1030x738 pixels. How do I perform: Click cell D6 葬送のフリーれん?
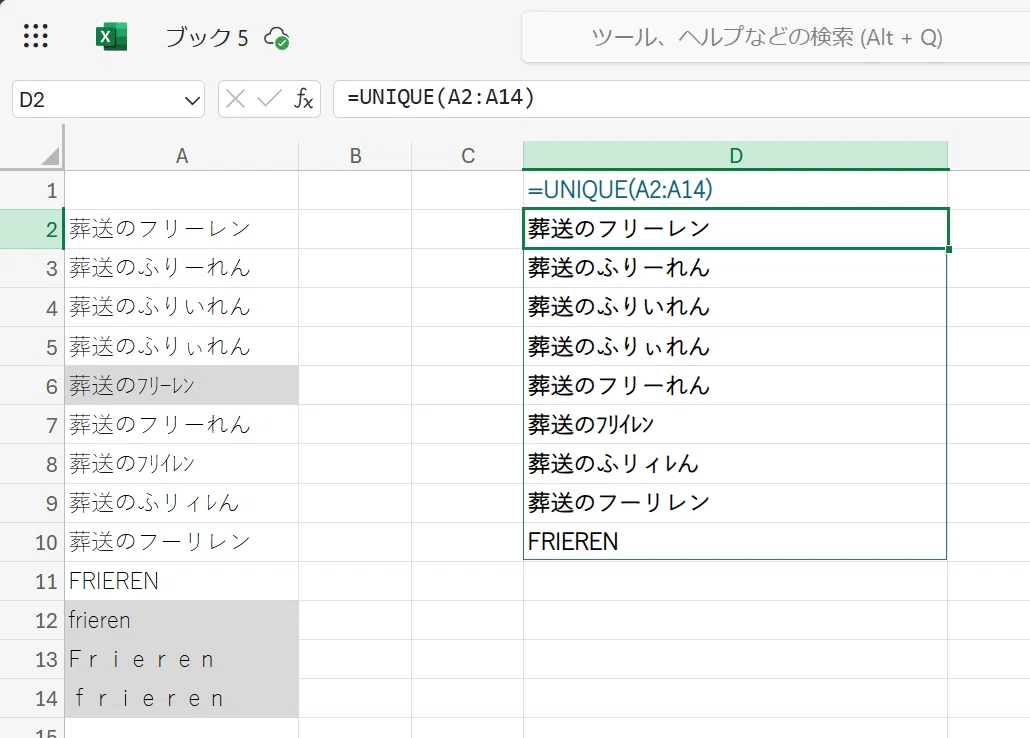[x=736, y=386]
